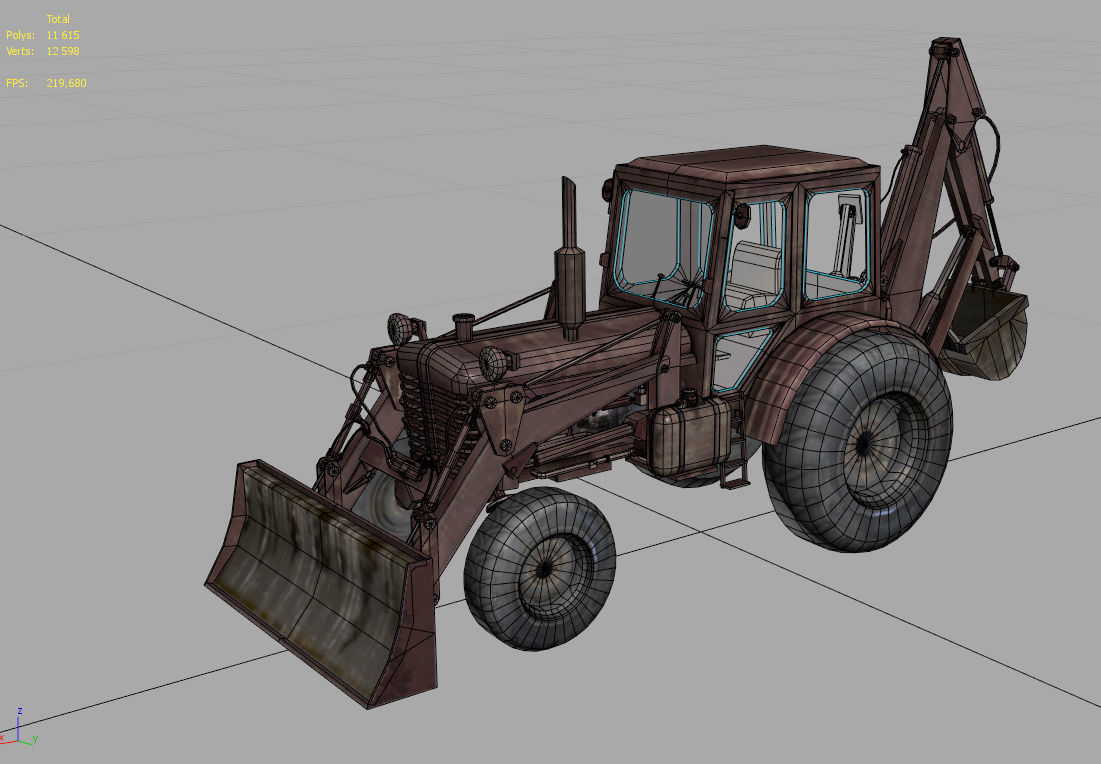Select the cab roof of the tractor
The width and height of the screenshot is (1101, 764).
[x=748, y=164]
